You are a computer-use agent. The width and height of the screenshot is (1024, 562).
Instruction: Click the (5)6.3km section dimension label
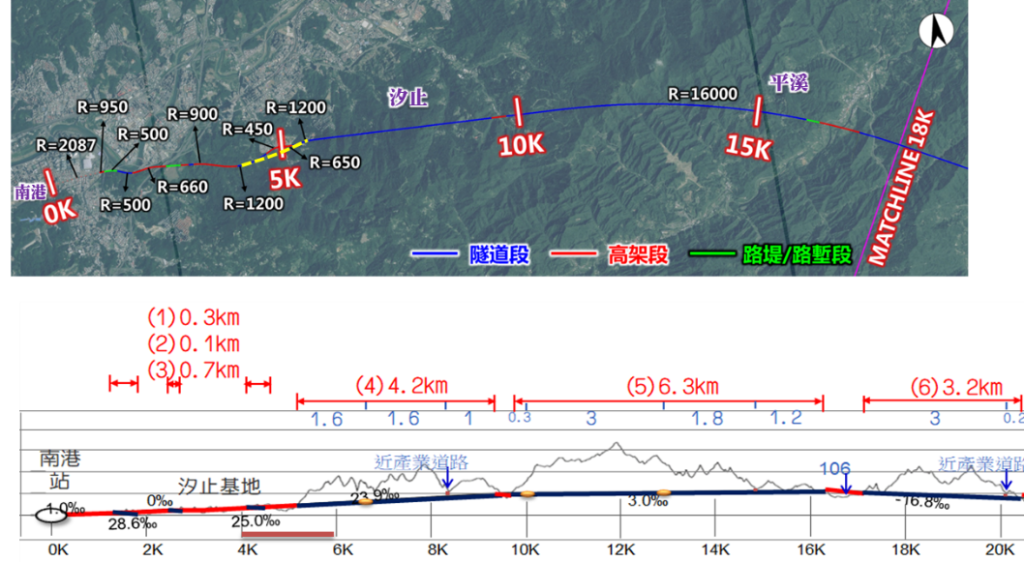point(672,385)
